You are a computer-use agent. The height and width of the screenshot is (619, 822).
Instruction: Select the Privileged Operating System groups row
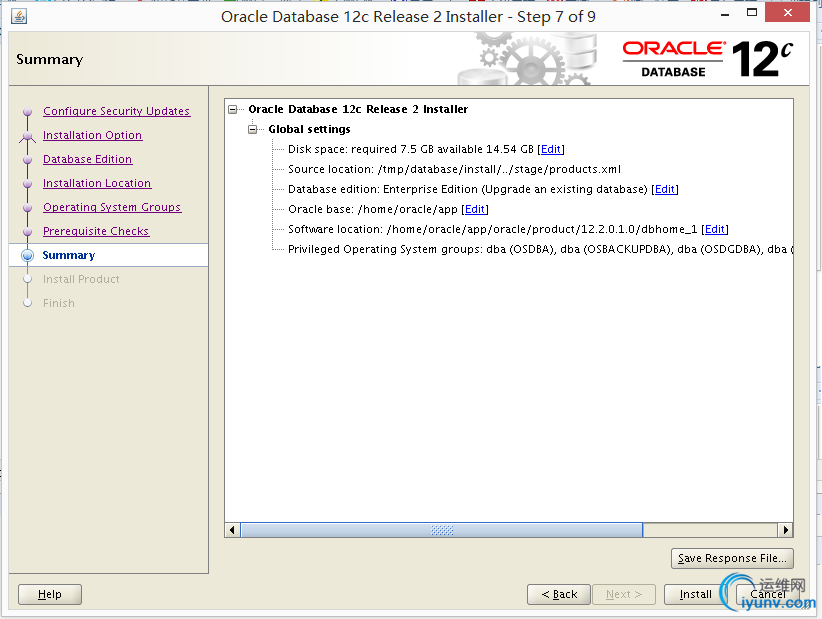[x=540, y=249]
